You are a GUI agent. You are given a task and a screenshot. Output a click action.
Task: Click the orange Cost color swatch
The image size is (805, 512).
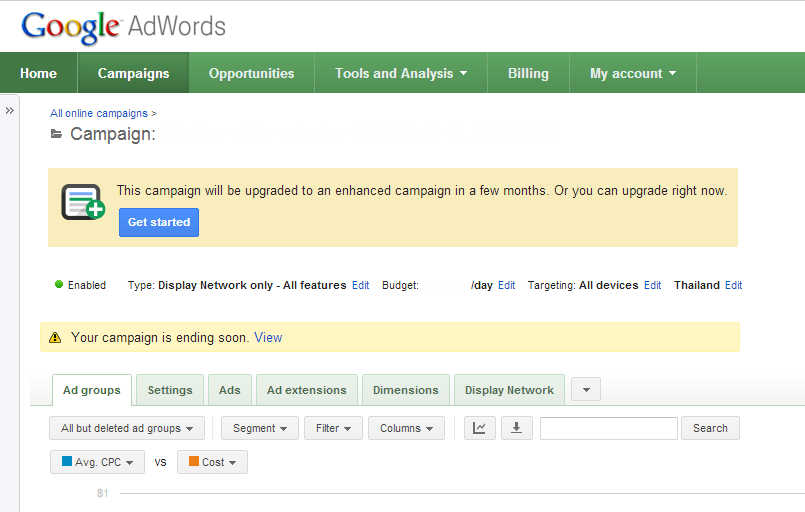pos(194,461)
